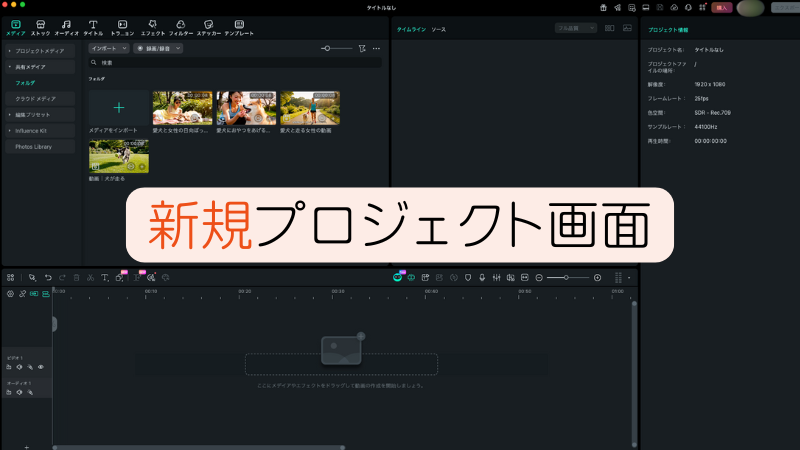Screen dimensions: 800x450
Task: Open the ステッカー (Stickers) icon
Action: (x=209, y=23)
